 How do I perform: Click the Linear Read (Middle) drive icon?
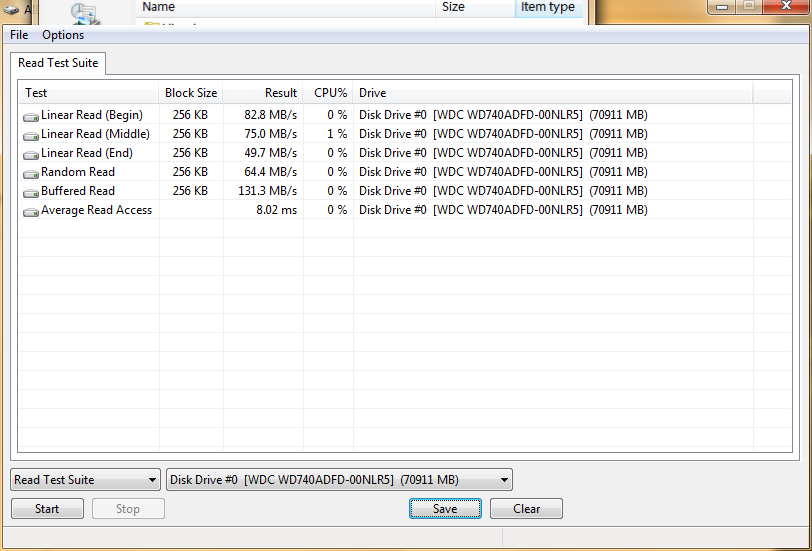pos(31,135)
